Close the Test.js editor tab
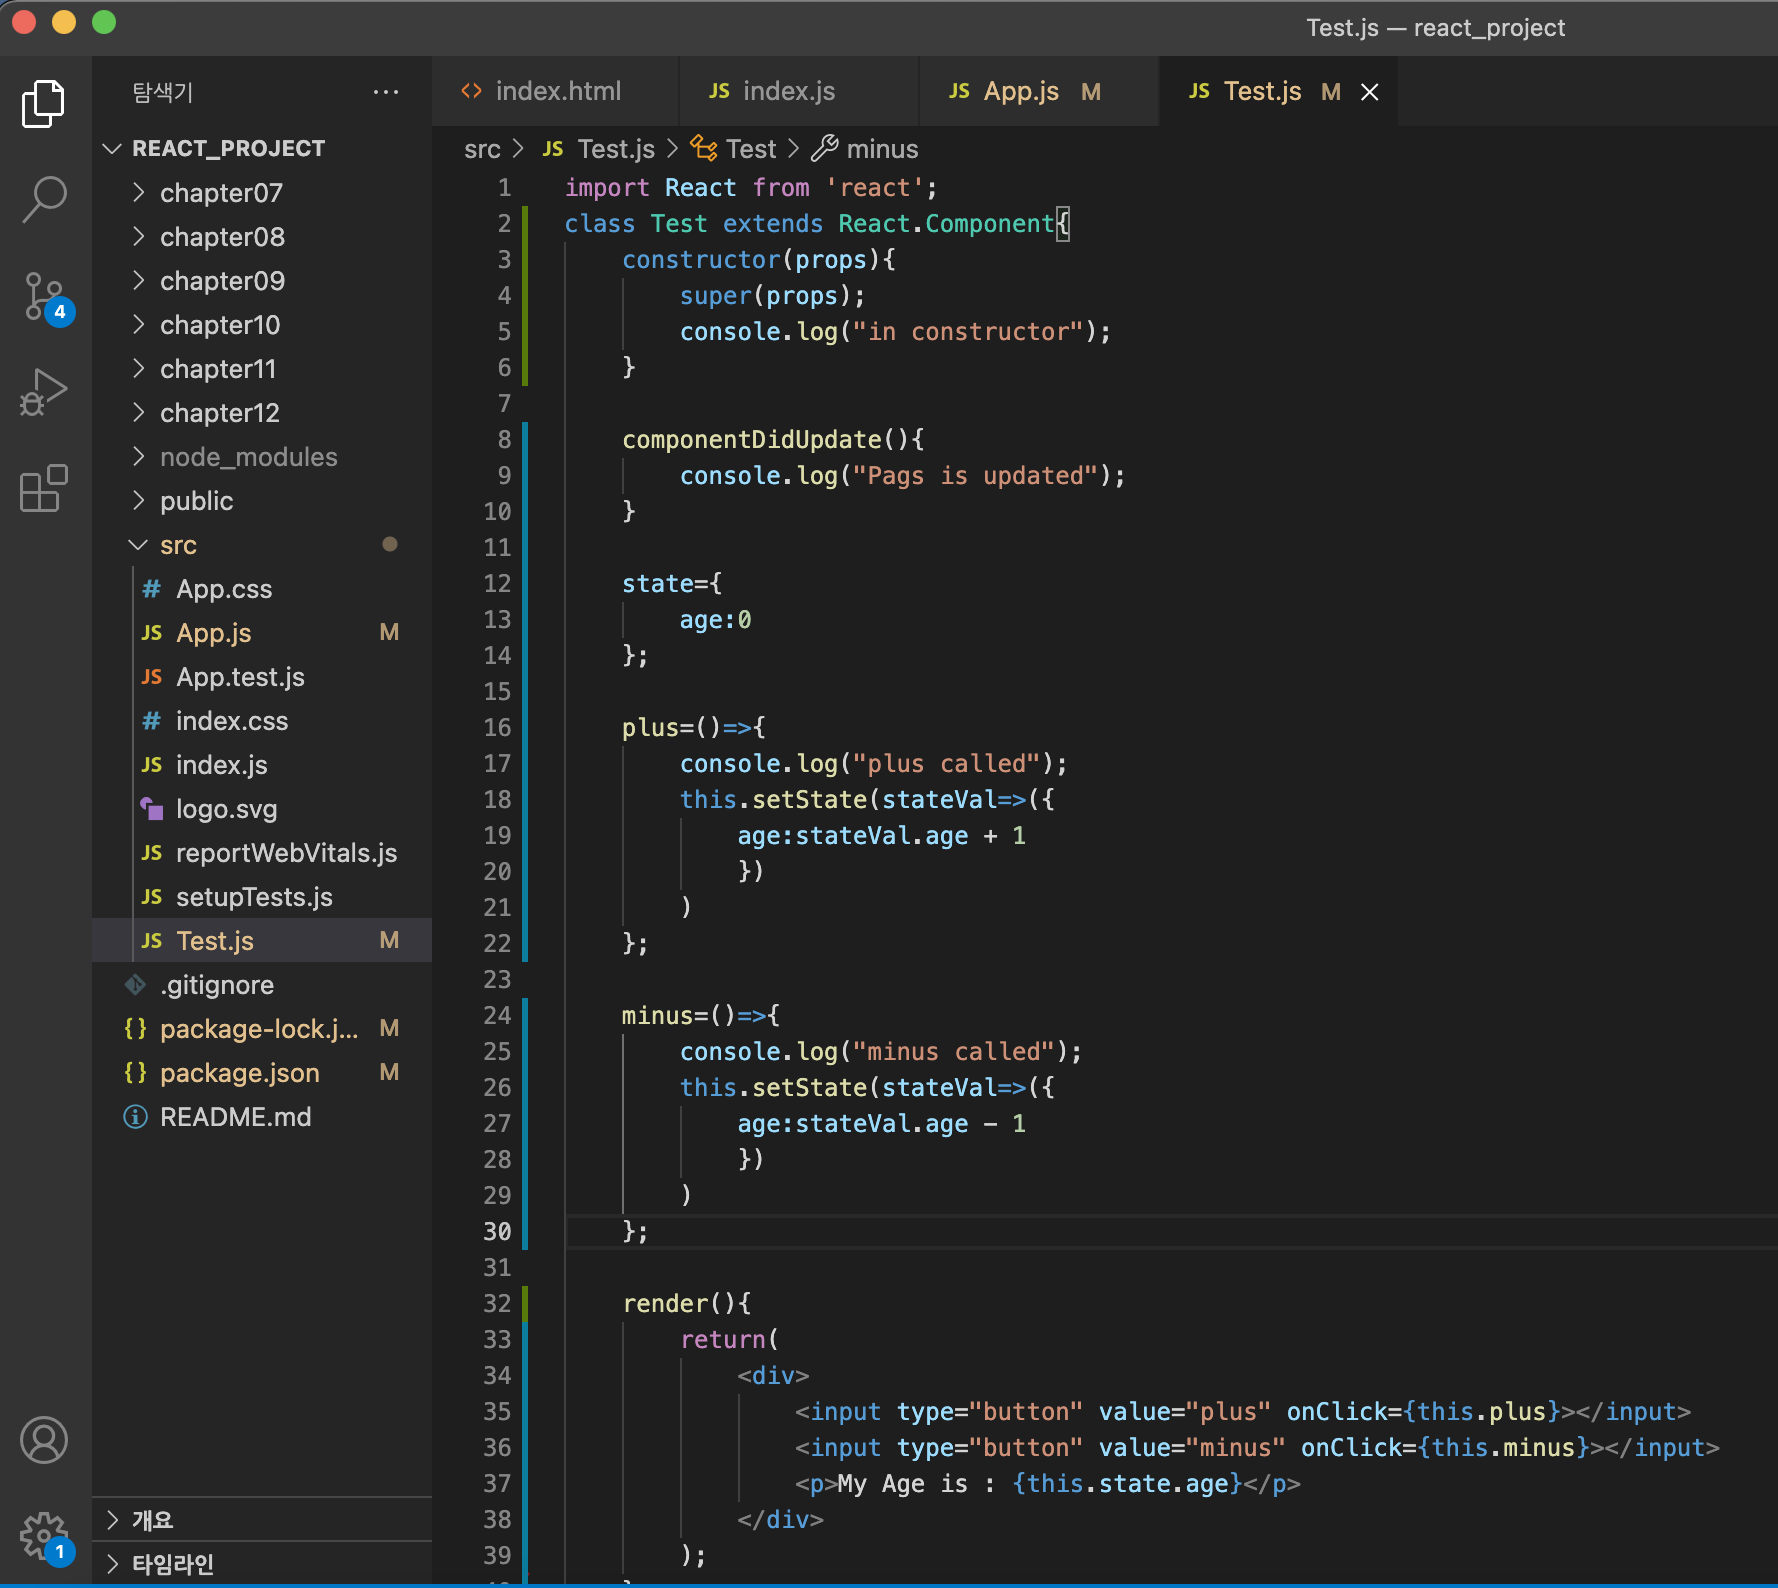The height and width of the screenshot is (1588, 1778). pos(1370,92)
